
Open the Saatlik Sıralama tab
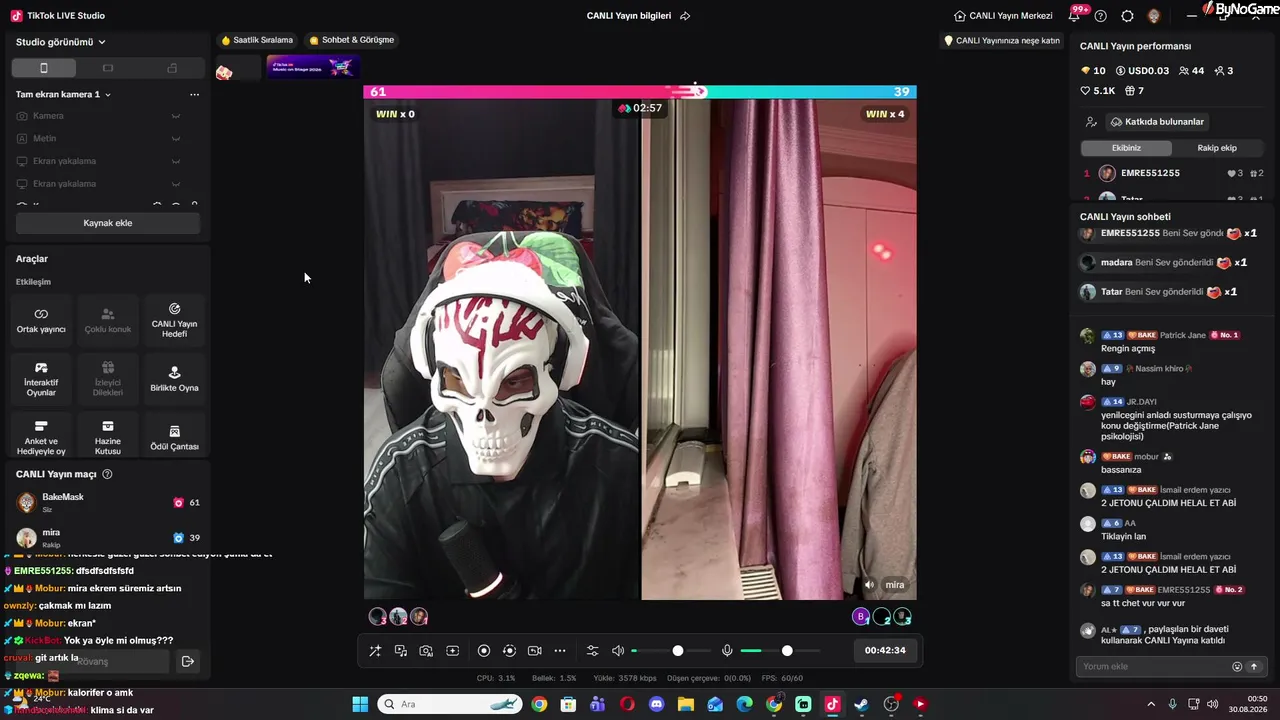pyautogui.click(x=257, y=40)
